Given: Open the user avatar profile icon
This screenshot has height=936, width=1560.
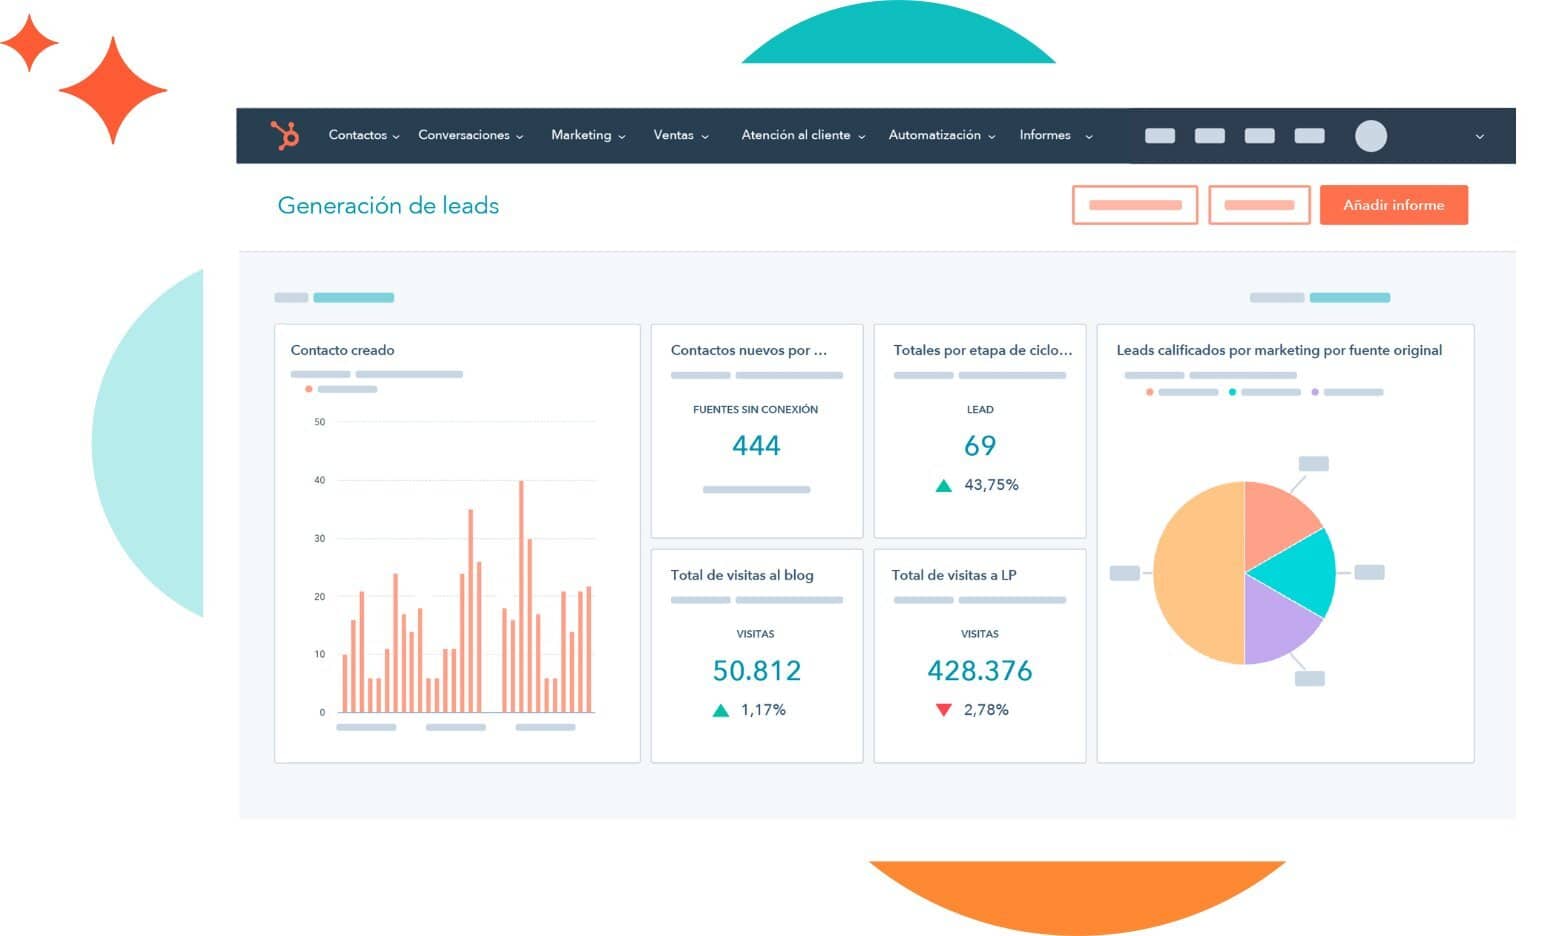Looking at the screenshot, I should (1371, 136).
